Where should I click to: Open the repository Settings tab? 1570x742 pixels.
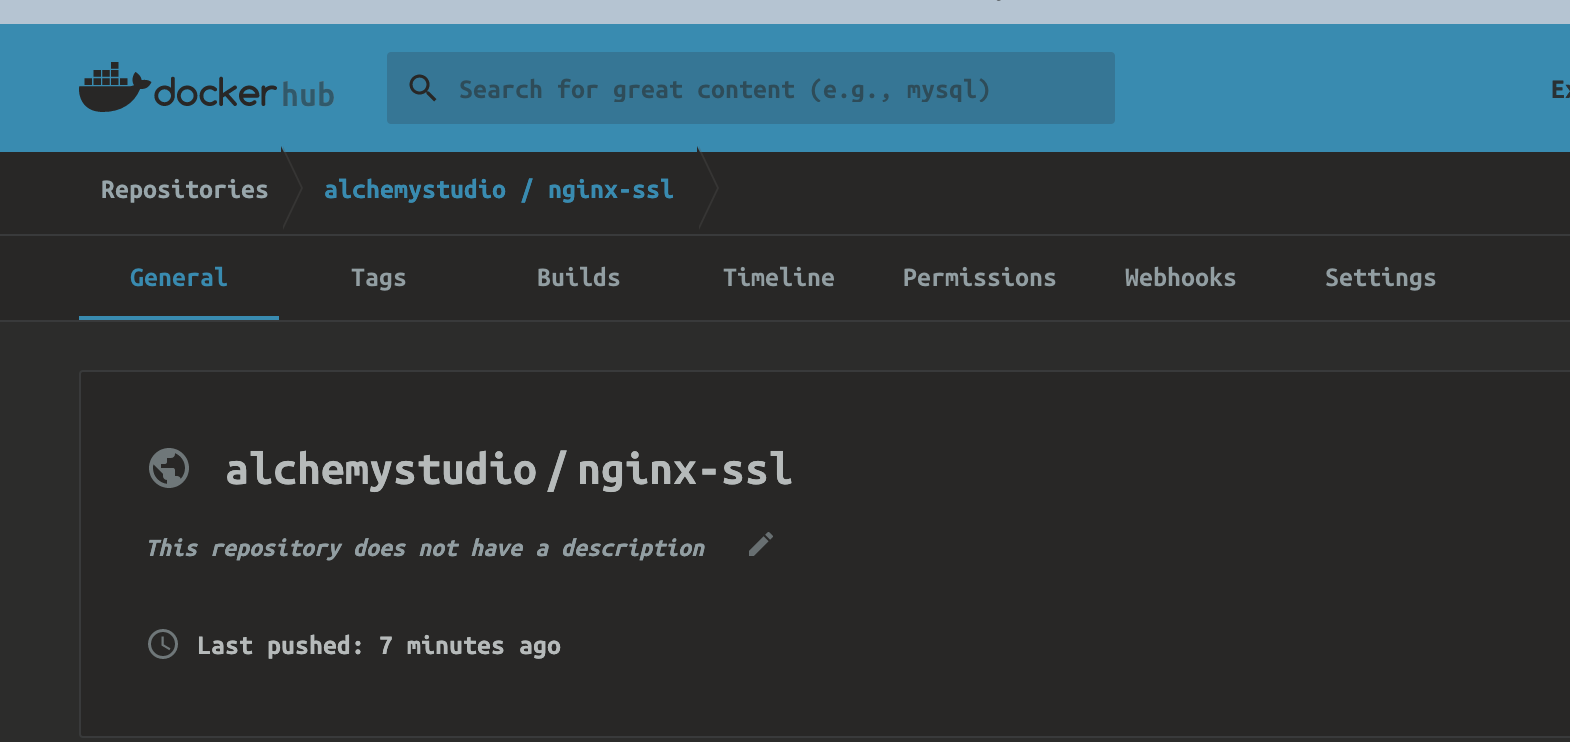tap(1380, 278)
